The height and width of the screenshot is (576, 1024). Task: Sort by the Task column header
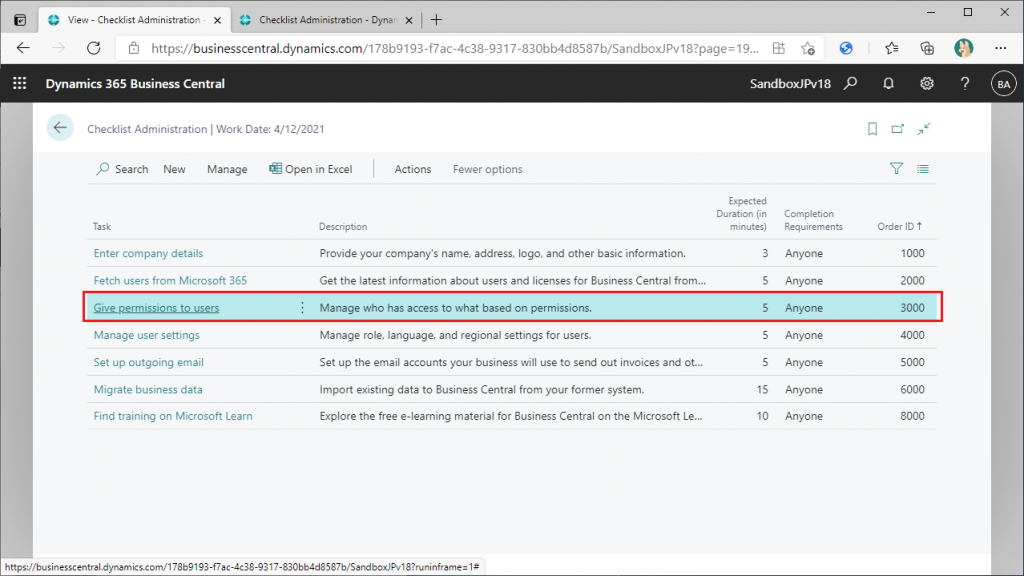[102, 227]
